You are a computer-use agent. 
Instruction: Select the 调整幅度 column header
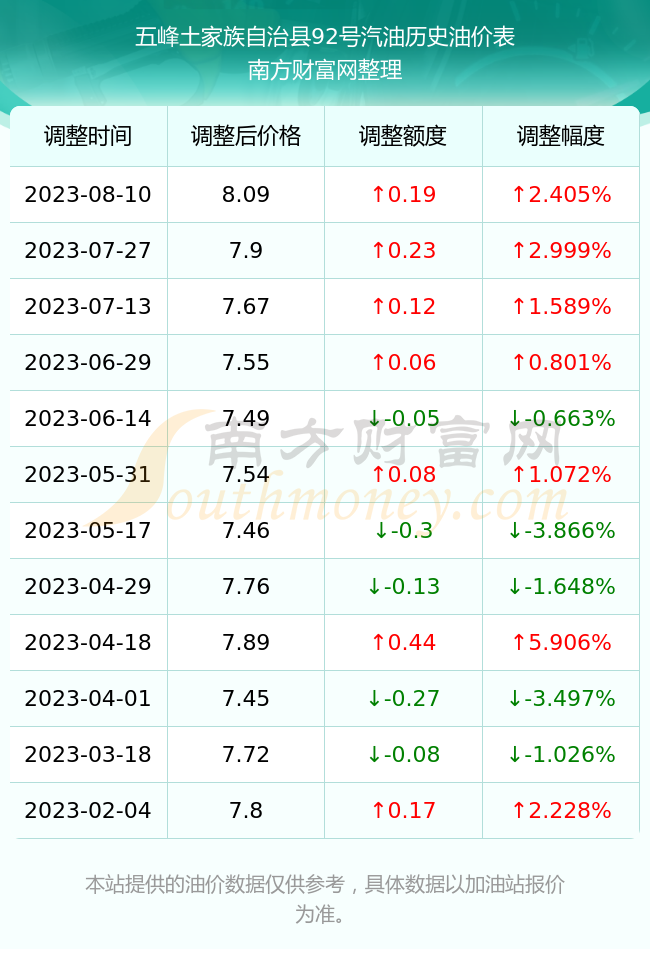[x=561, y=136]
